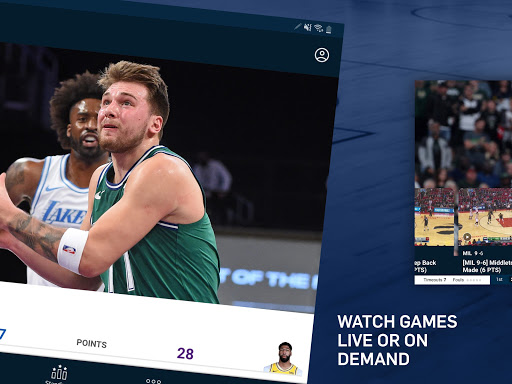The height and width of the screenshot is (384, 512).
Task: Tap the Watch Games Live or On Demand headline
Action: coord(397,340)
